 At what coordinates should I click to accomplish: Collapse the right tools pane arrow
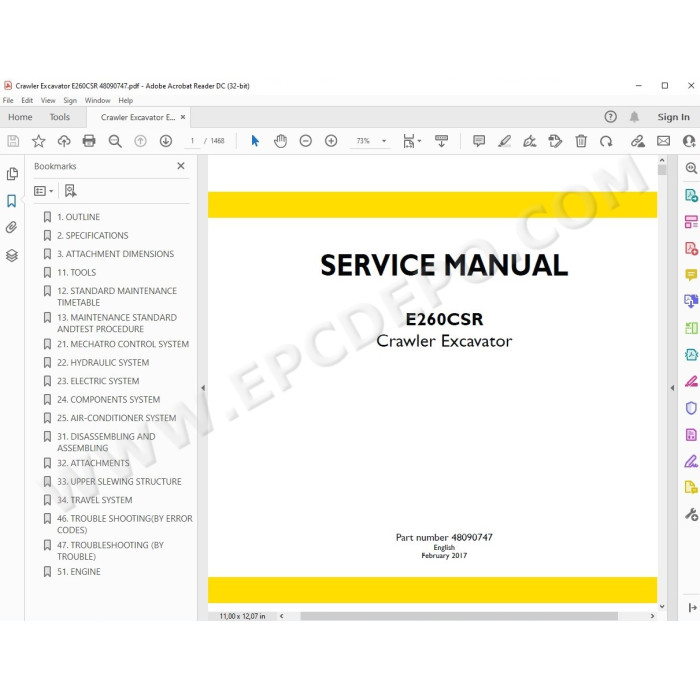tap(672, 388)
